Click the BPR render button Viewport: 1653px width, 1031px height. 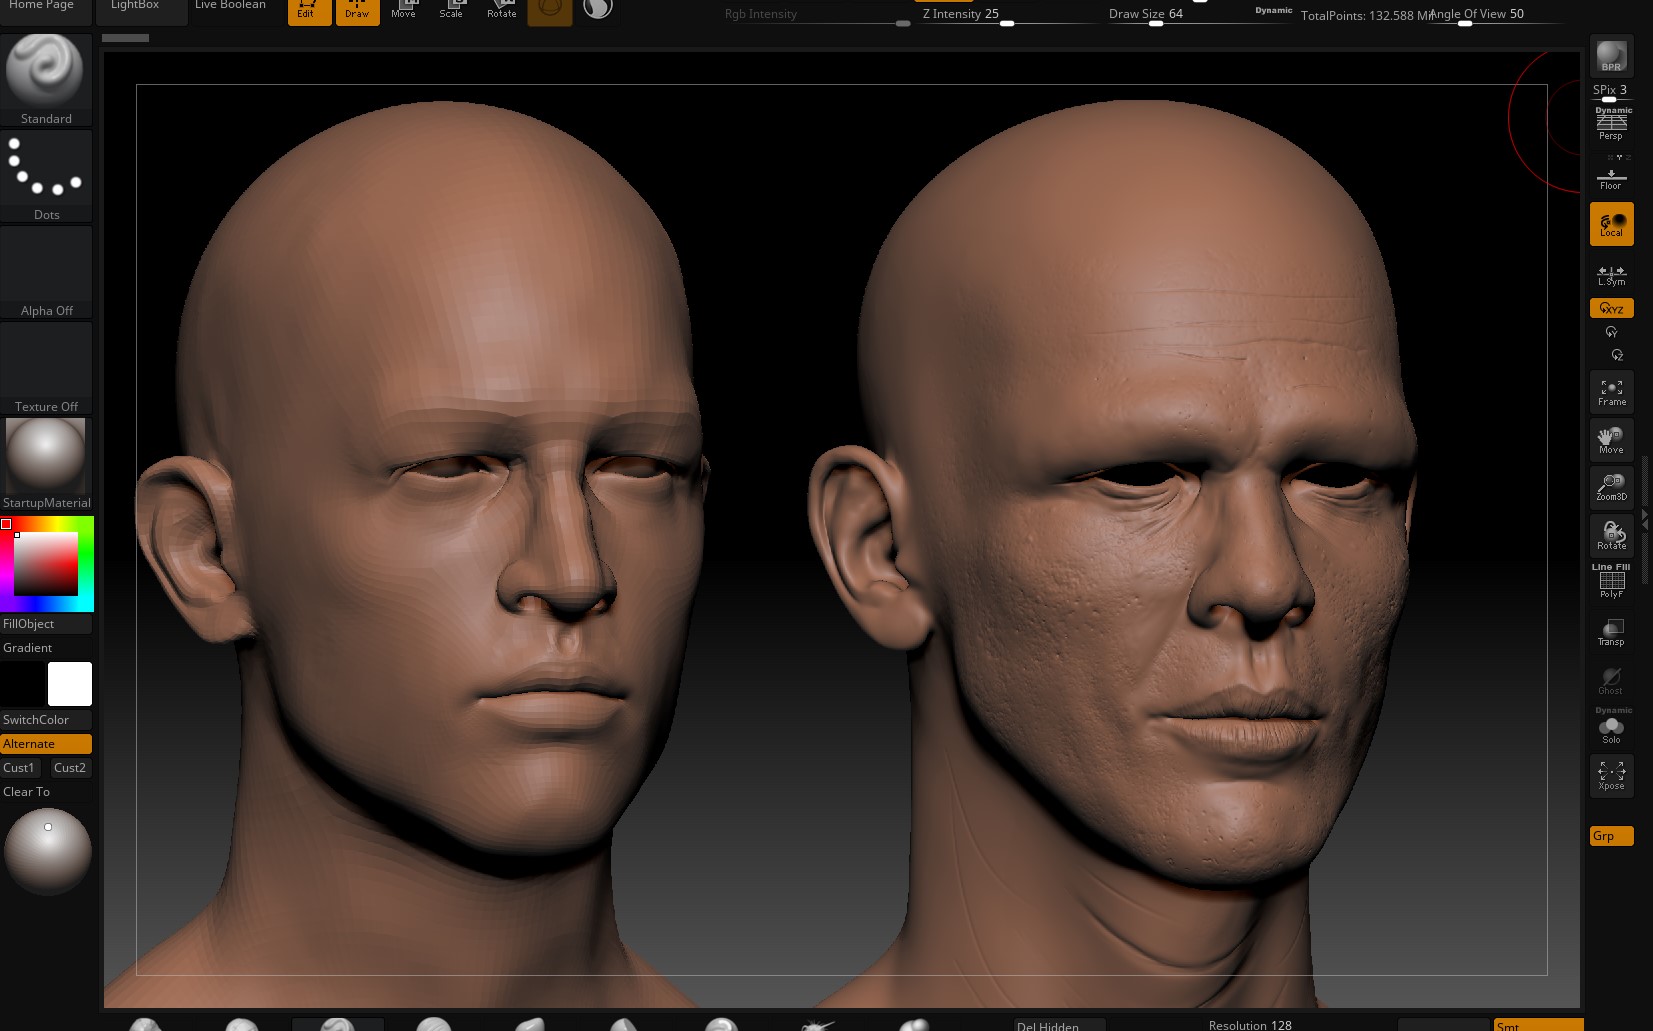click(1611, 56)
